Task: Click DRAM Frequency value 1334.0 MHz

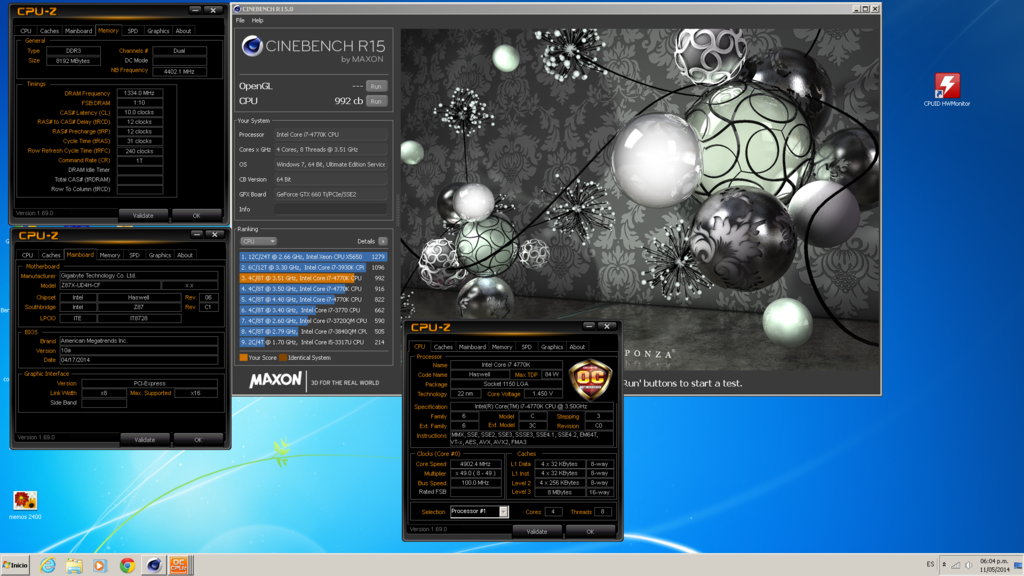Action: (x=139, y=93)
